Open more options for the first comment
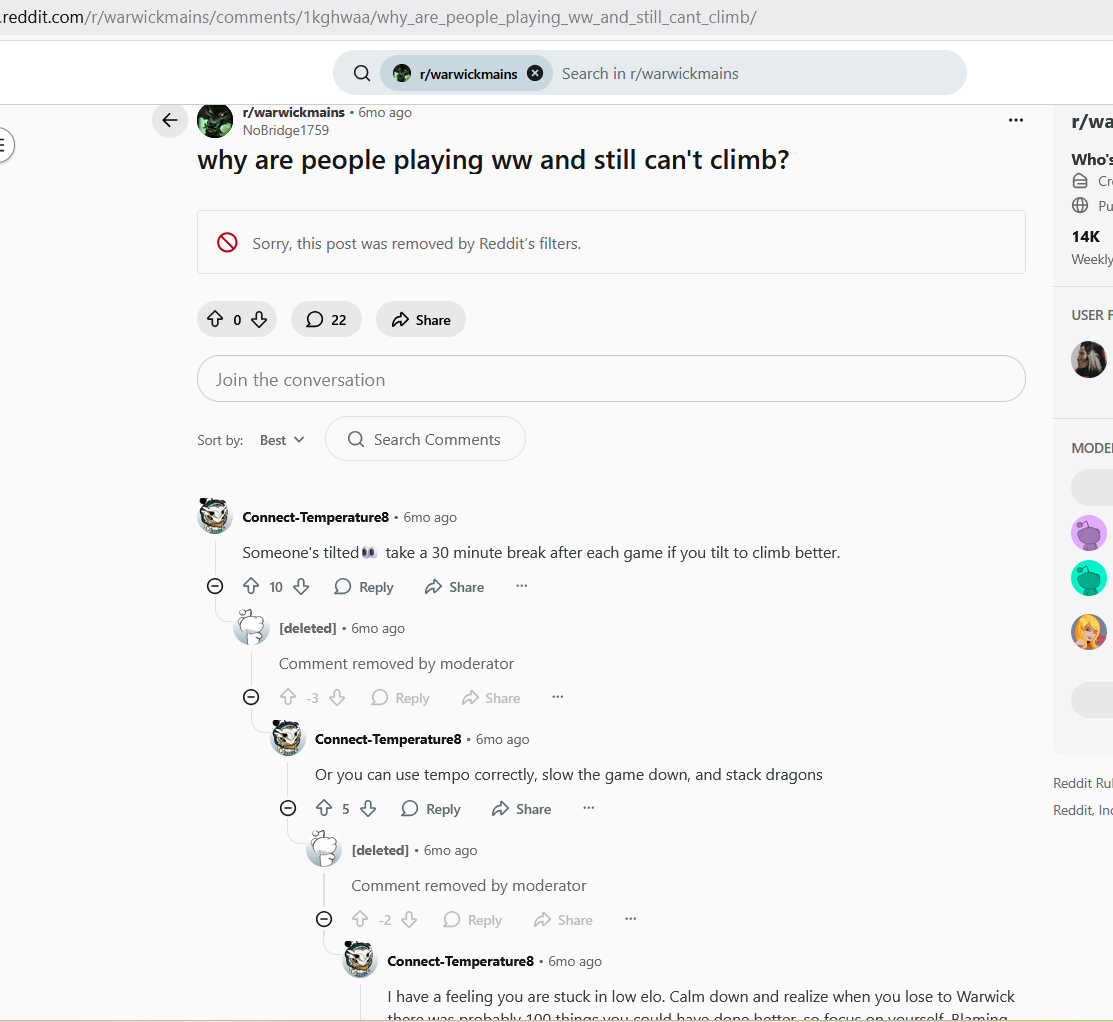Image resolution: width=1113 pixels, height=1022 pixels. click(522, 586)
